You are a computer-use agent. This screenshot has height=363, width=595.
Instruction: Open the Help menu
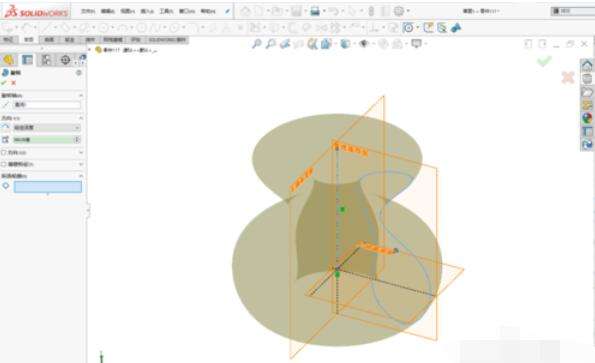point(208,11)
